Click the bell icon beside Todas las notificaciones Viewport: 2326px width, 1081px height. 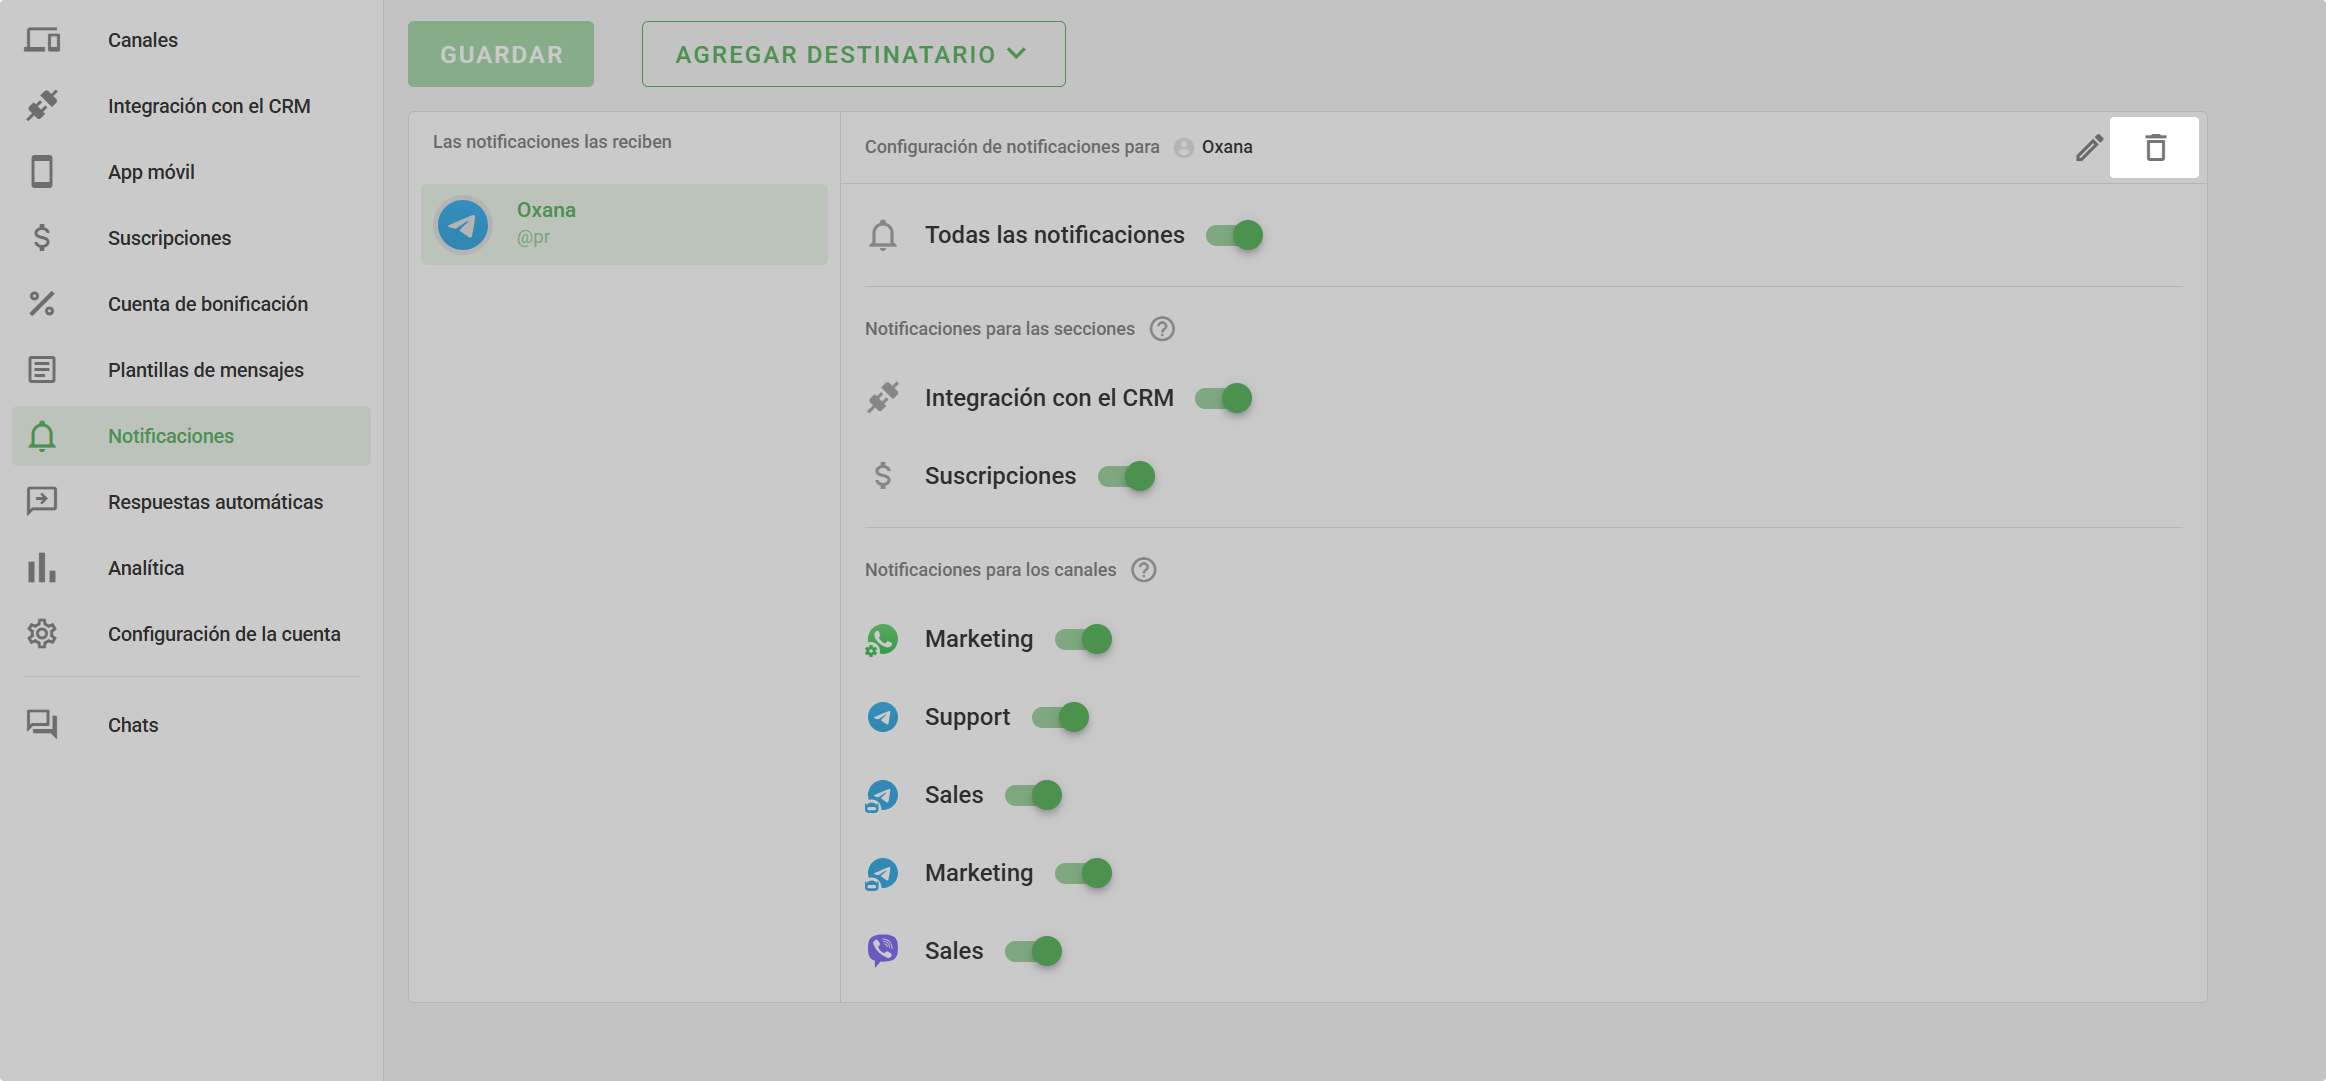click(883, 235)
